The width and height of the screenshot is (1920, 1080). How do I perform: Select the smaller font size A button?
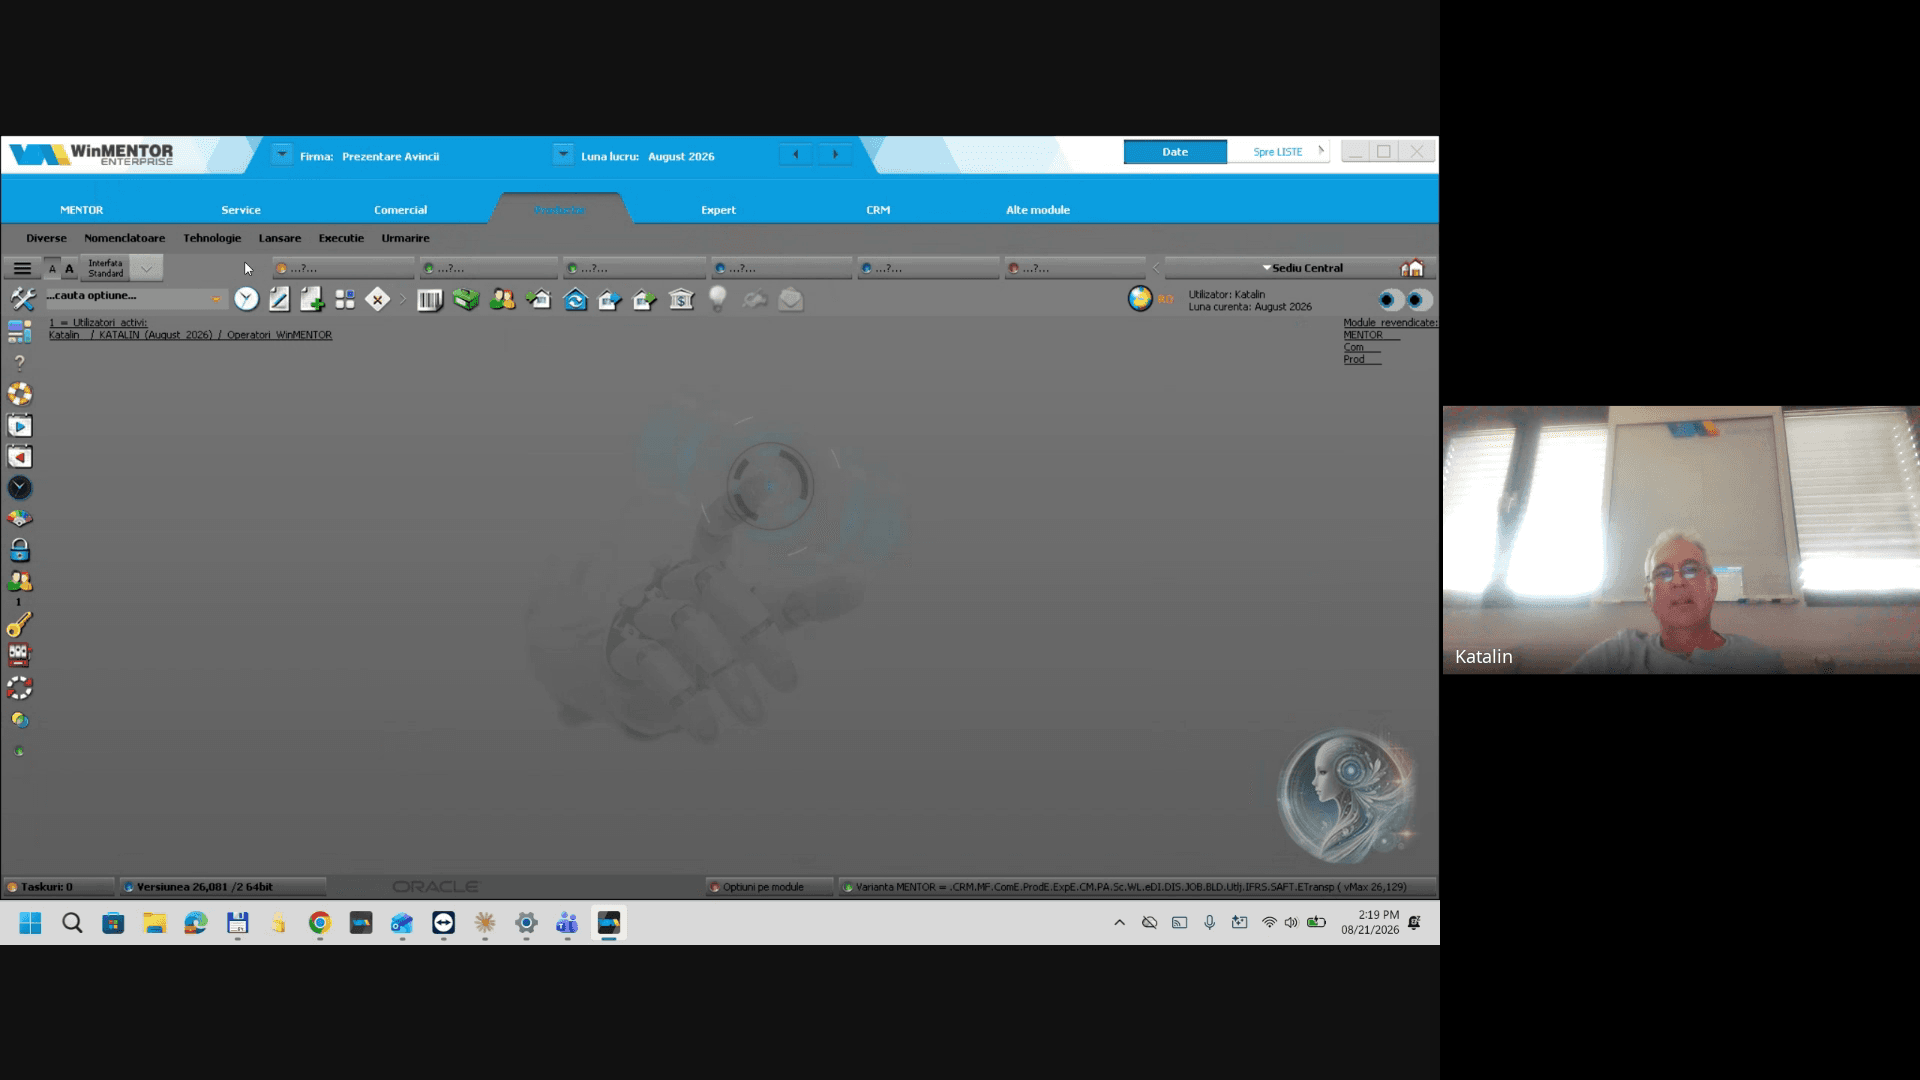click(52, 269)
